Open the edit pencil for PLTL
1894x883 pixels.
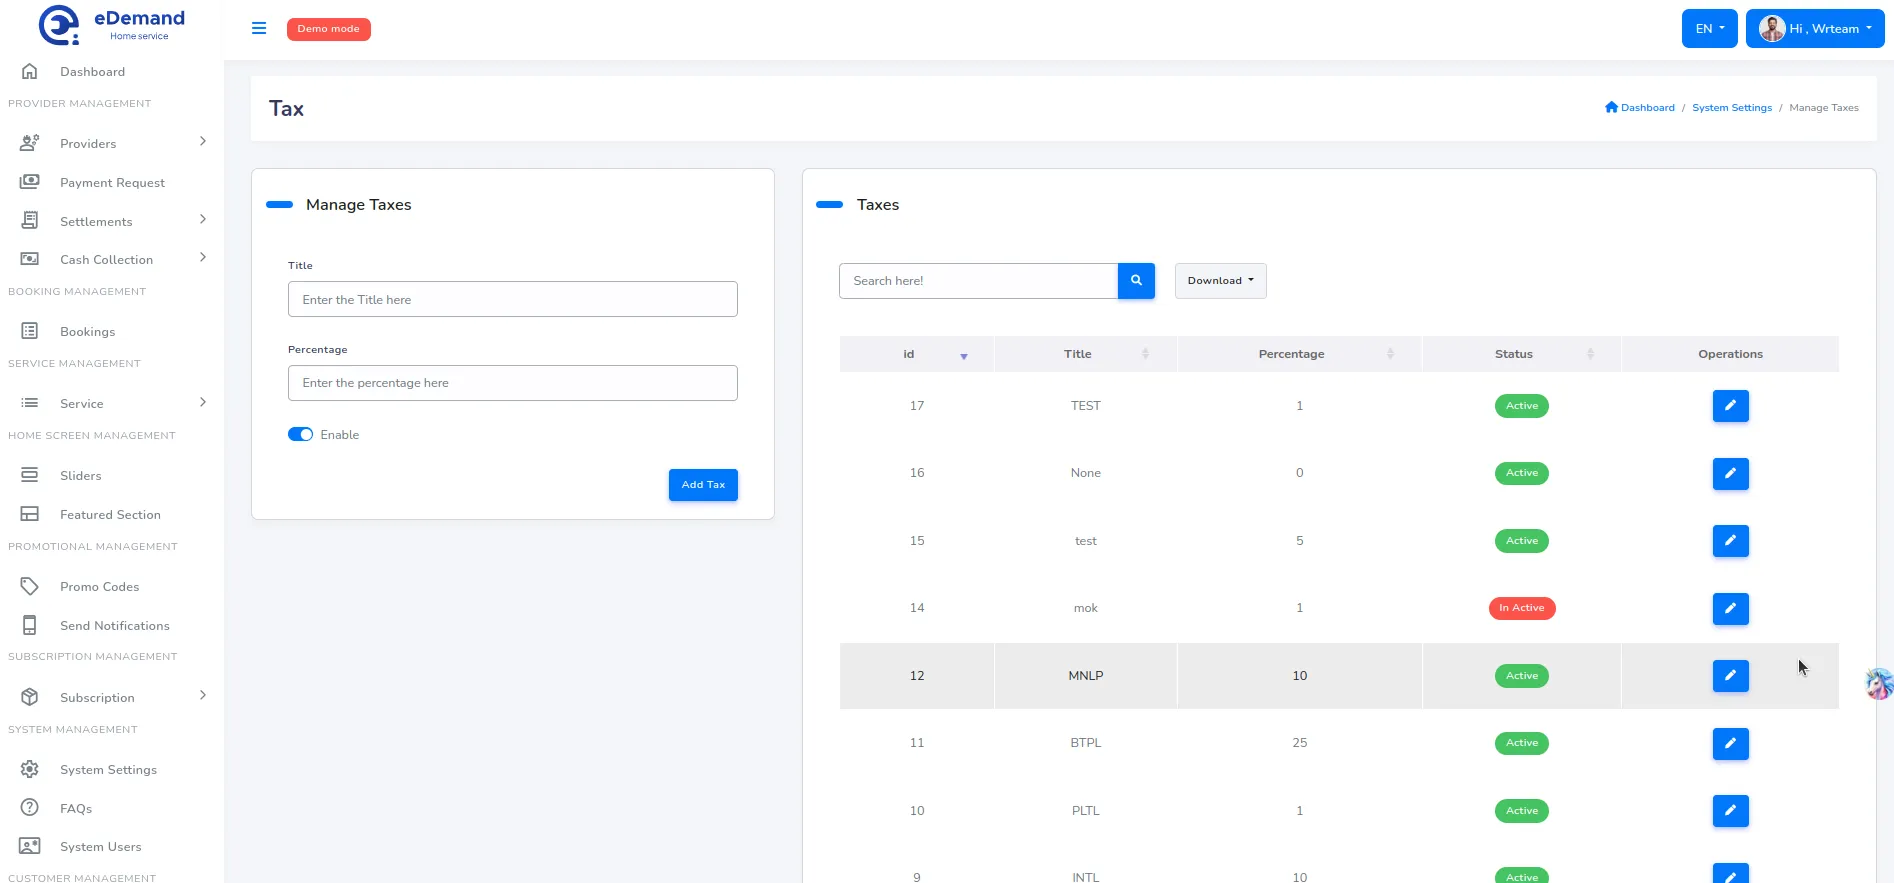1730,811
